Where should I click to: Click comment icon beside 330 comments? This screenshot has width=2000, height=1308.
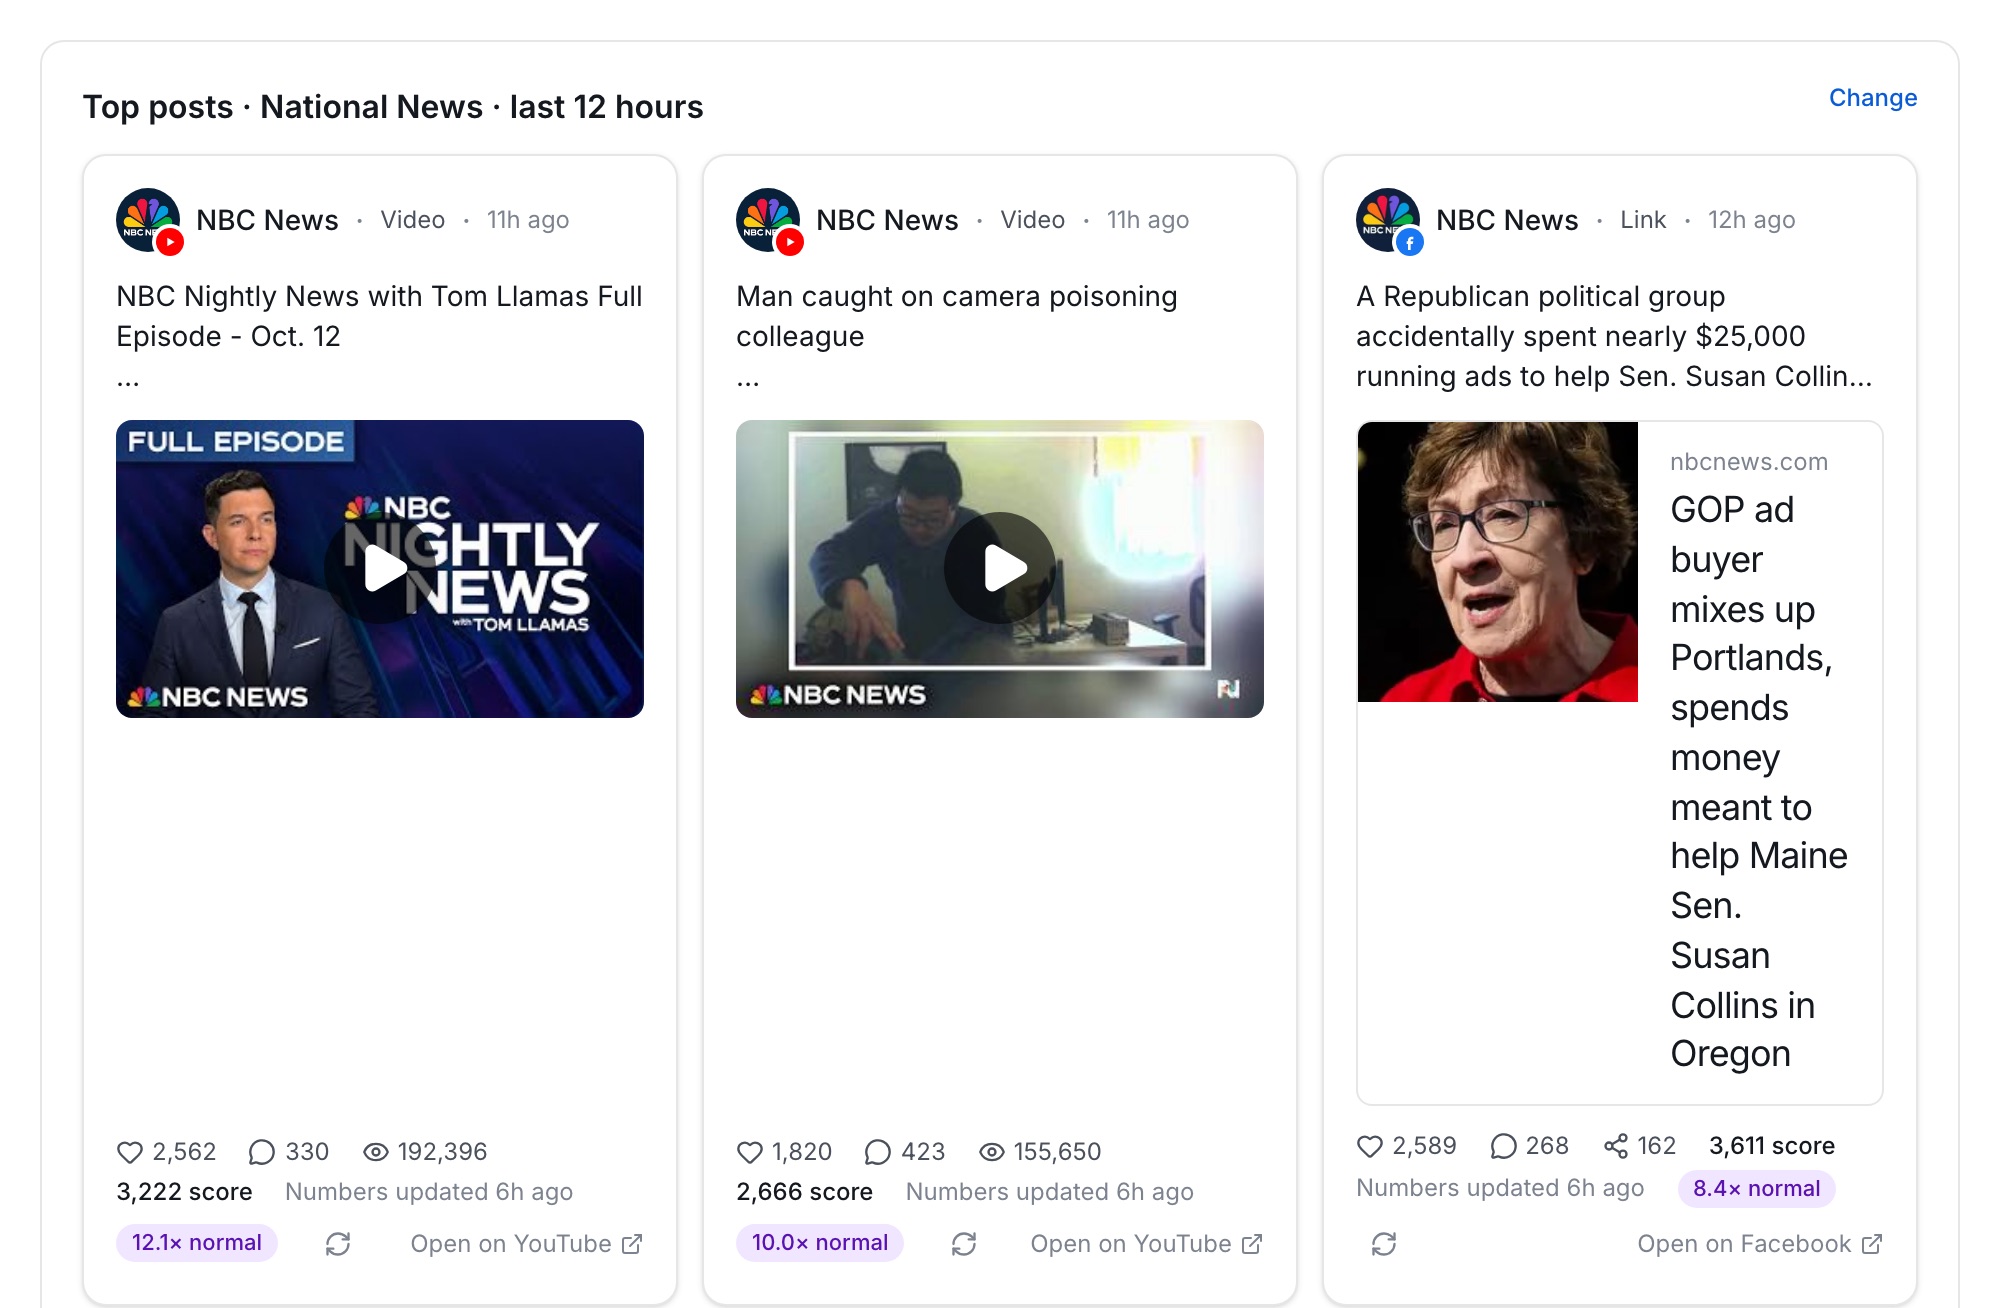pos(262,1152)
